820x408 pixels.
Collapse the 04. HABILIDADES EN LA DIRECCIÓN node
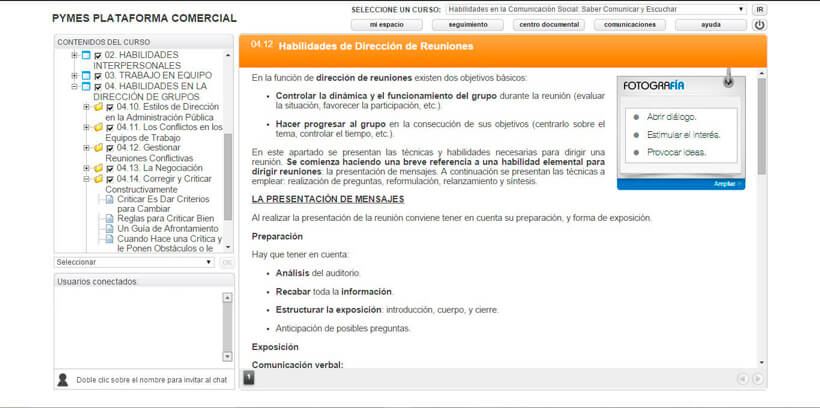(74, 86)
